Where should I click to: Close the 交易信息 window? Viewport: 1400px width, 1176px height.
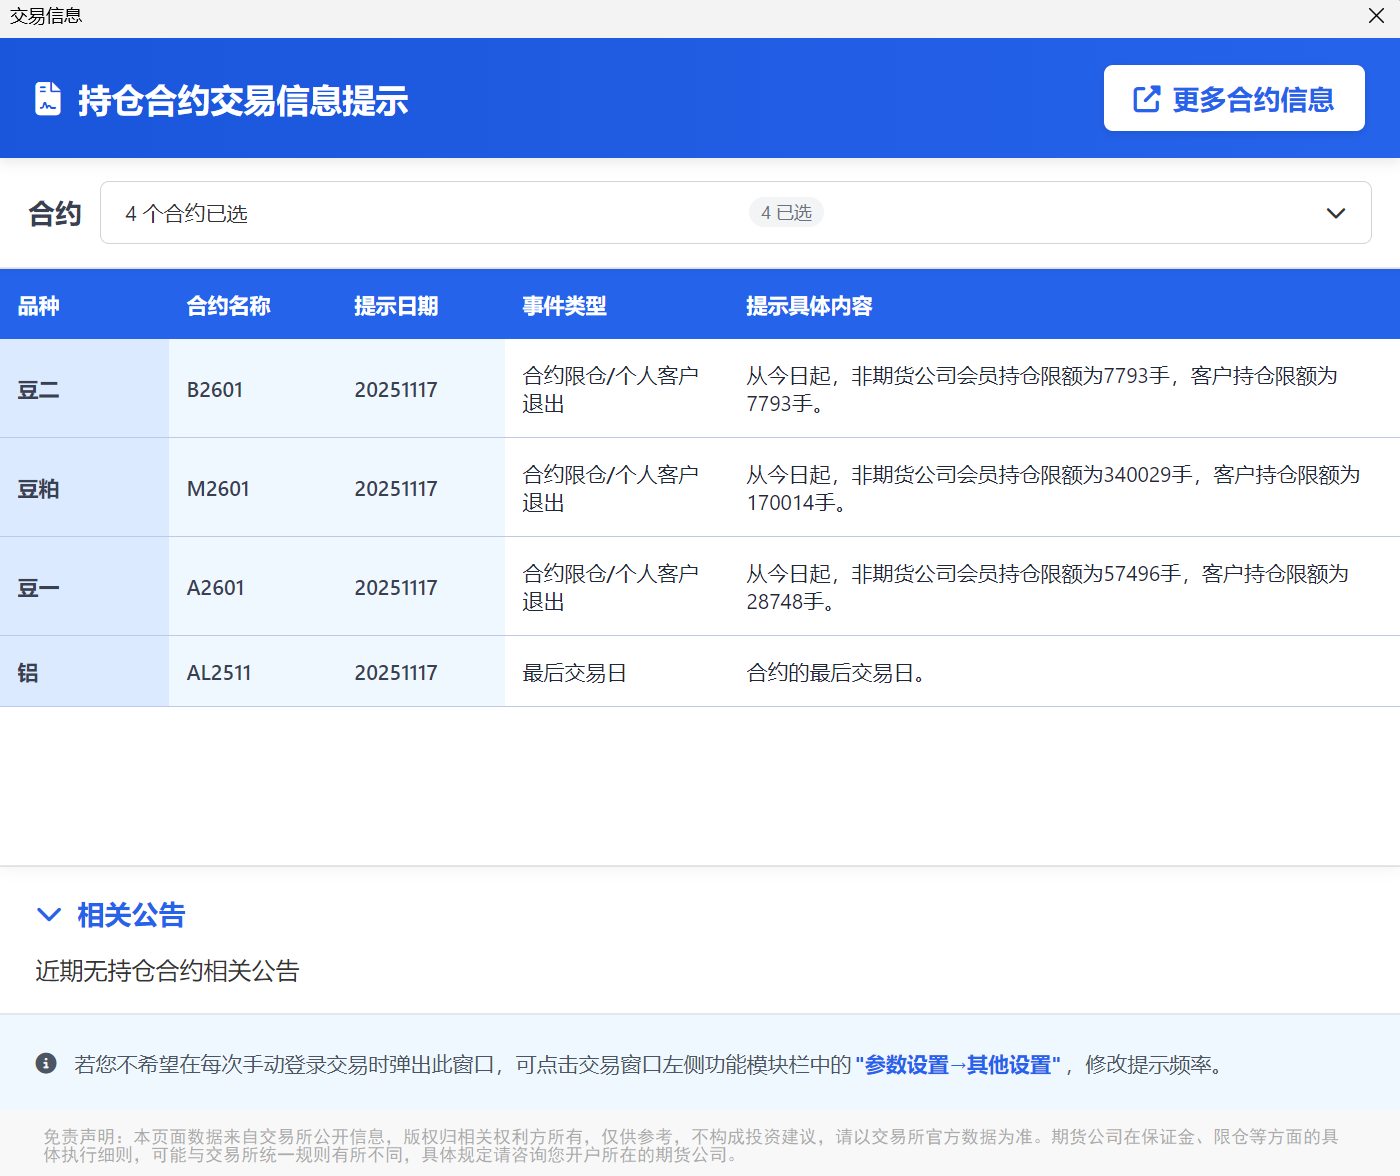point(1376,16)
